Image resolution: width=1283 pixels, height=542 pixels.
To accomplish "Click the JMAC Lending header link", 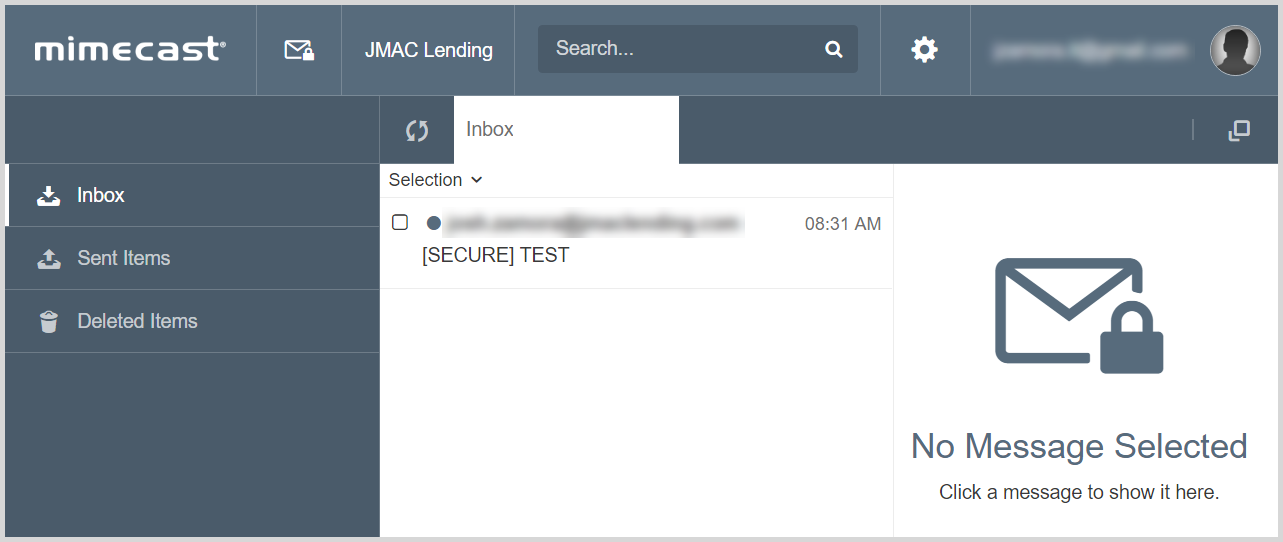I will 429,50.
